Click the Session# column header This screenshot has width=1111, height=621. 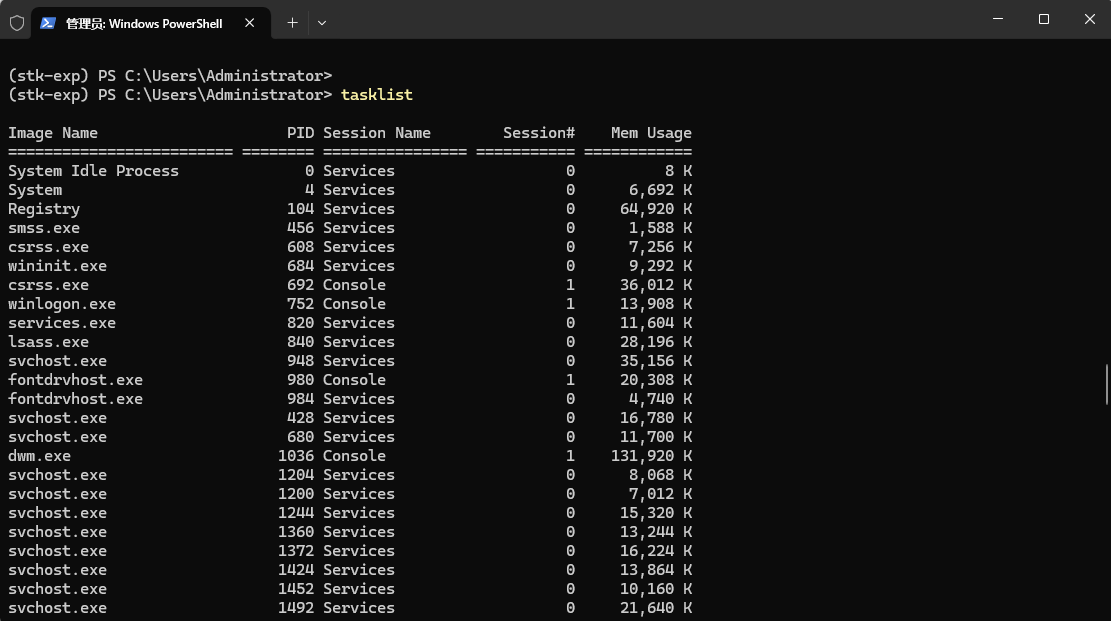pos(538,133)
